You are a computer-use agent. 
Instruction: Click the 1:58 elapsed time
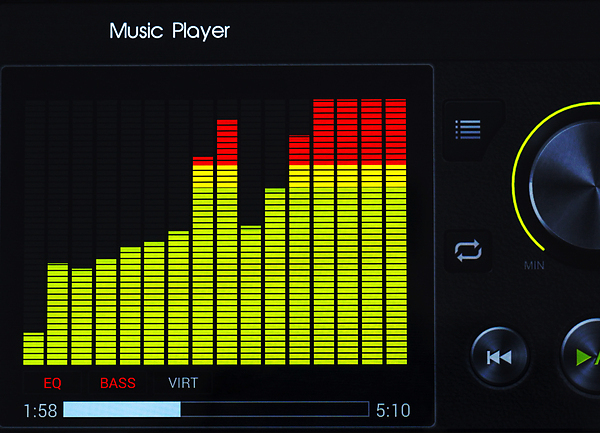tap(39, 410)
